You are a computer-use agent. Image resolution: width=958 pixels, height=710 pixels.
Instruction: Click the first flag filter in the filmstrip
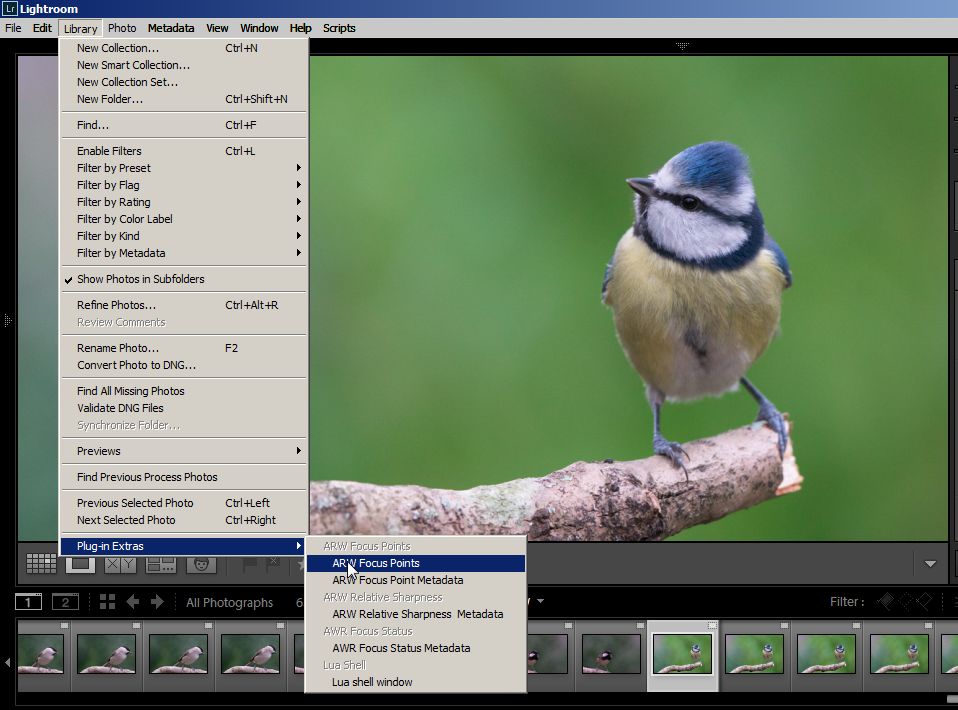(x=886, y=601)
